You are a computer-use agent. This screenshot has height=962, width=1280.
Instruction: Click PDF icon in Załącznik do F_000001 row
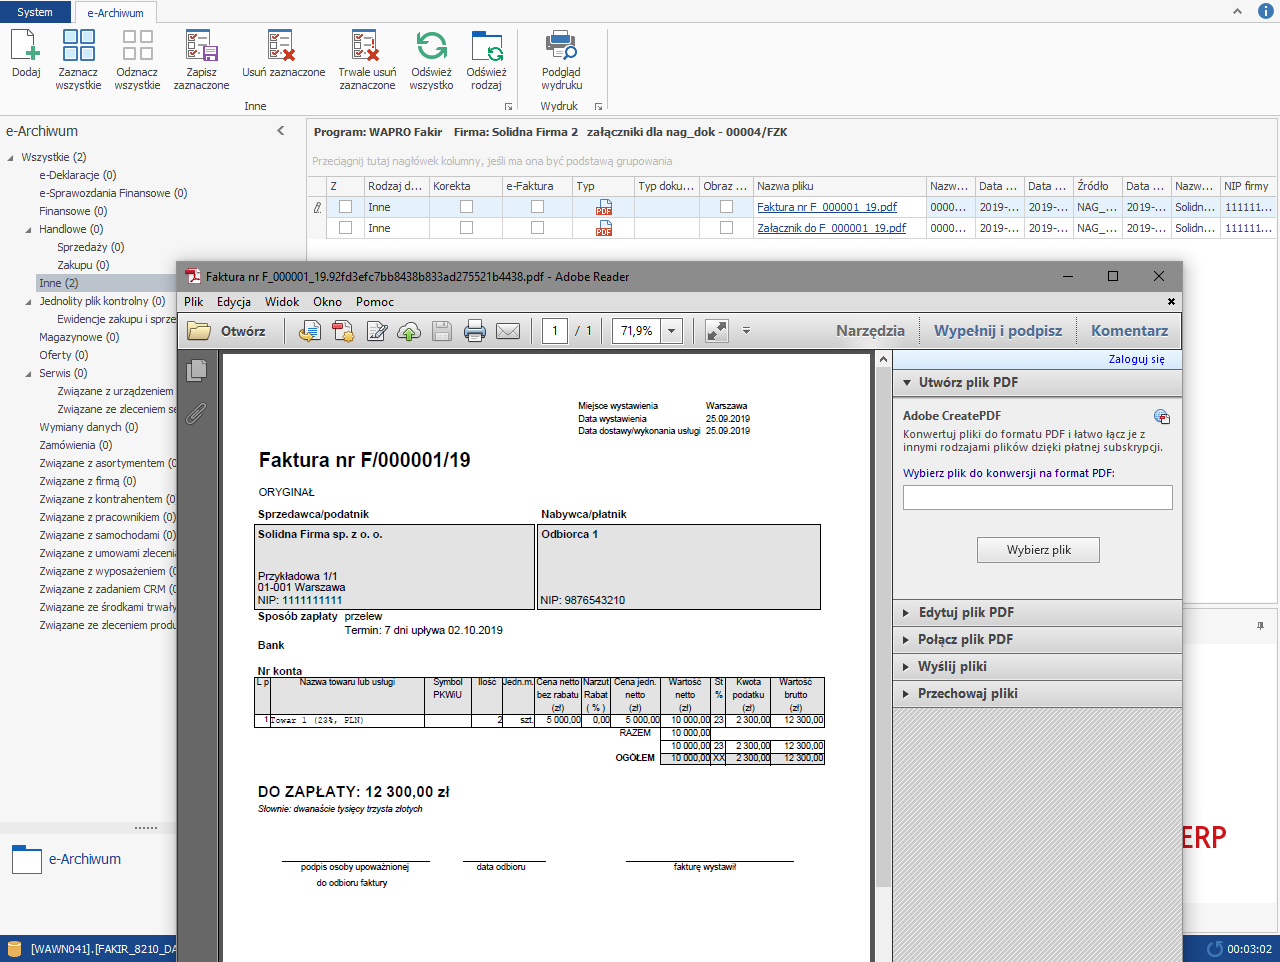[x=604, y=228]
